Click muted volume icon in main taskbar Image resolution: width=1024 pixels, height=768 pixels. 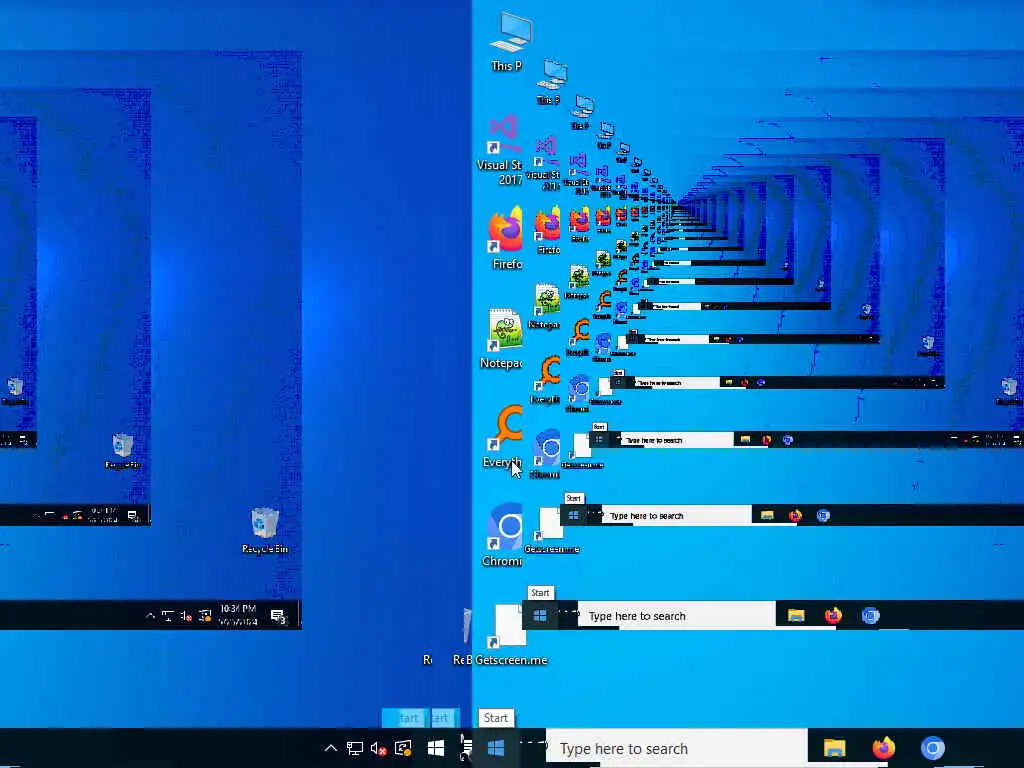point(378,748)
